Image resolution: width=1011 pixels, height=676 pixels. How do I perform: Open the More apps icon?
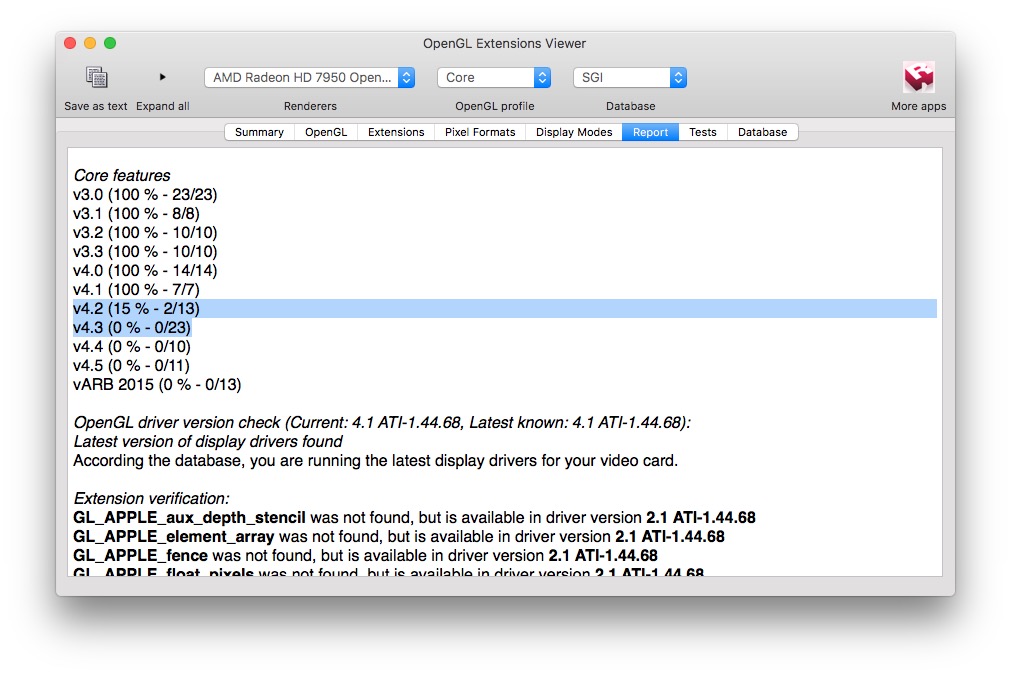(x=919, y=77)
